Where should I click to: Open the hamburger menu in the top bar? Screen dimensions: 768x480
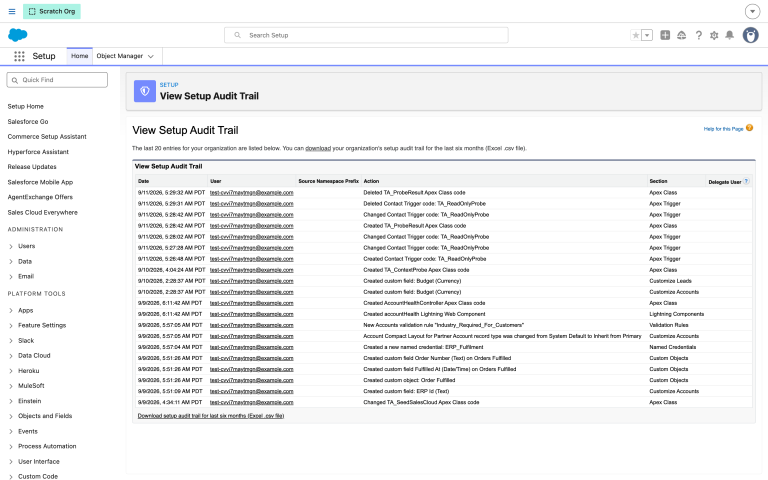[x=12, y=11]
